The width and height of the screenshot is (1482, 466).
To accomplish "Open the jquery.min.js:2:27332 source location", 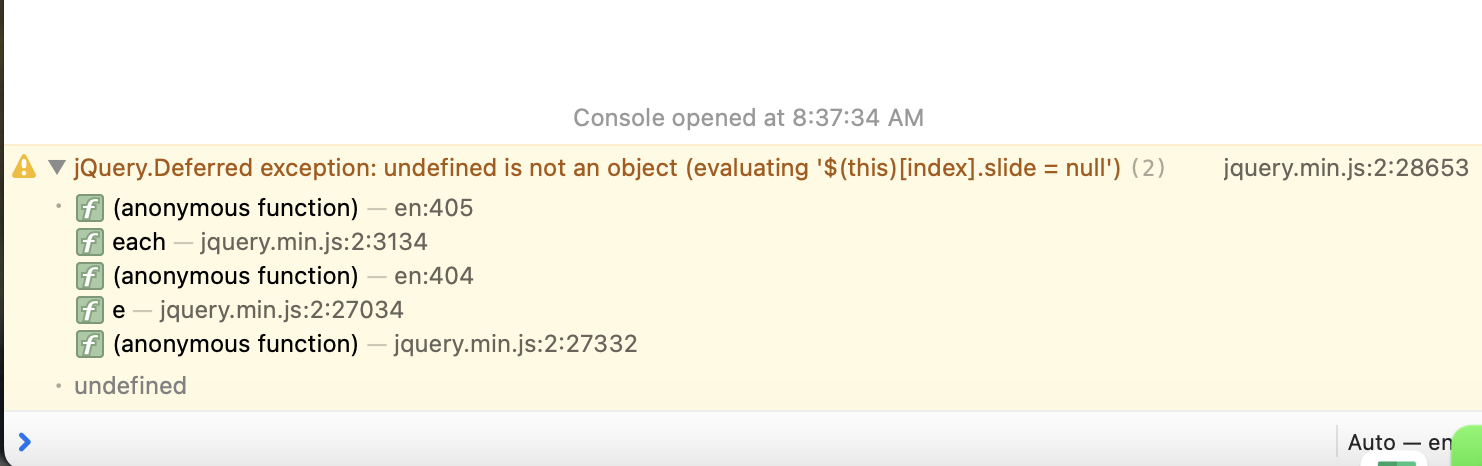I will tap(515, 344).
